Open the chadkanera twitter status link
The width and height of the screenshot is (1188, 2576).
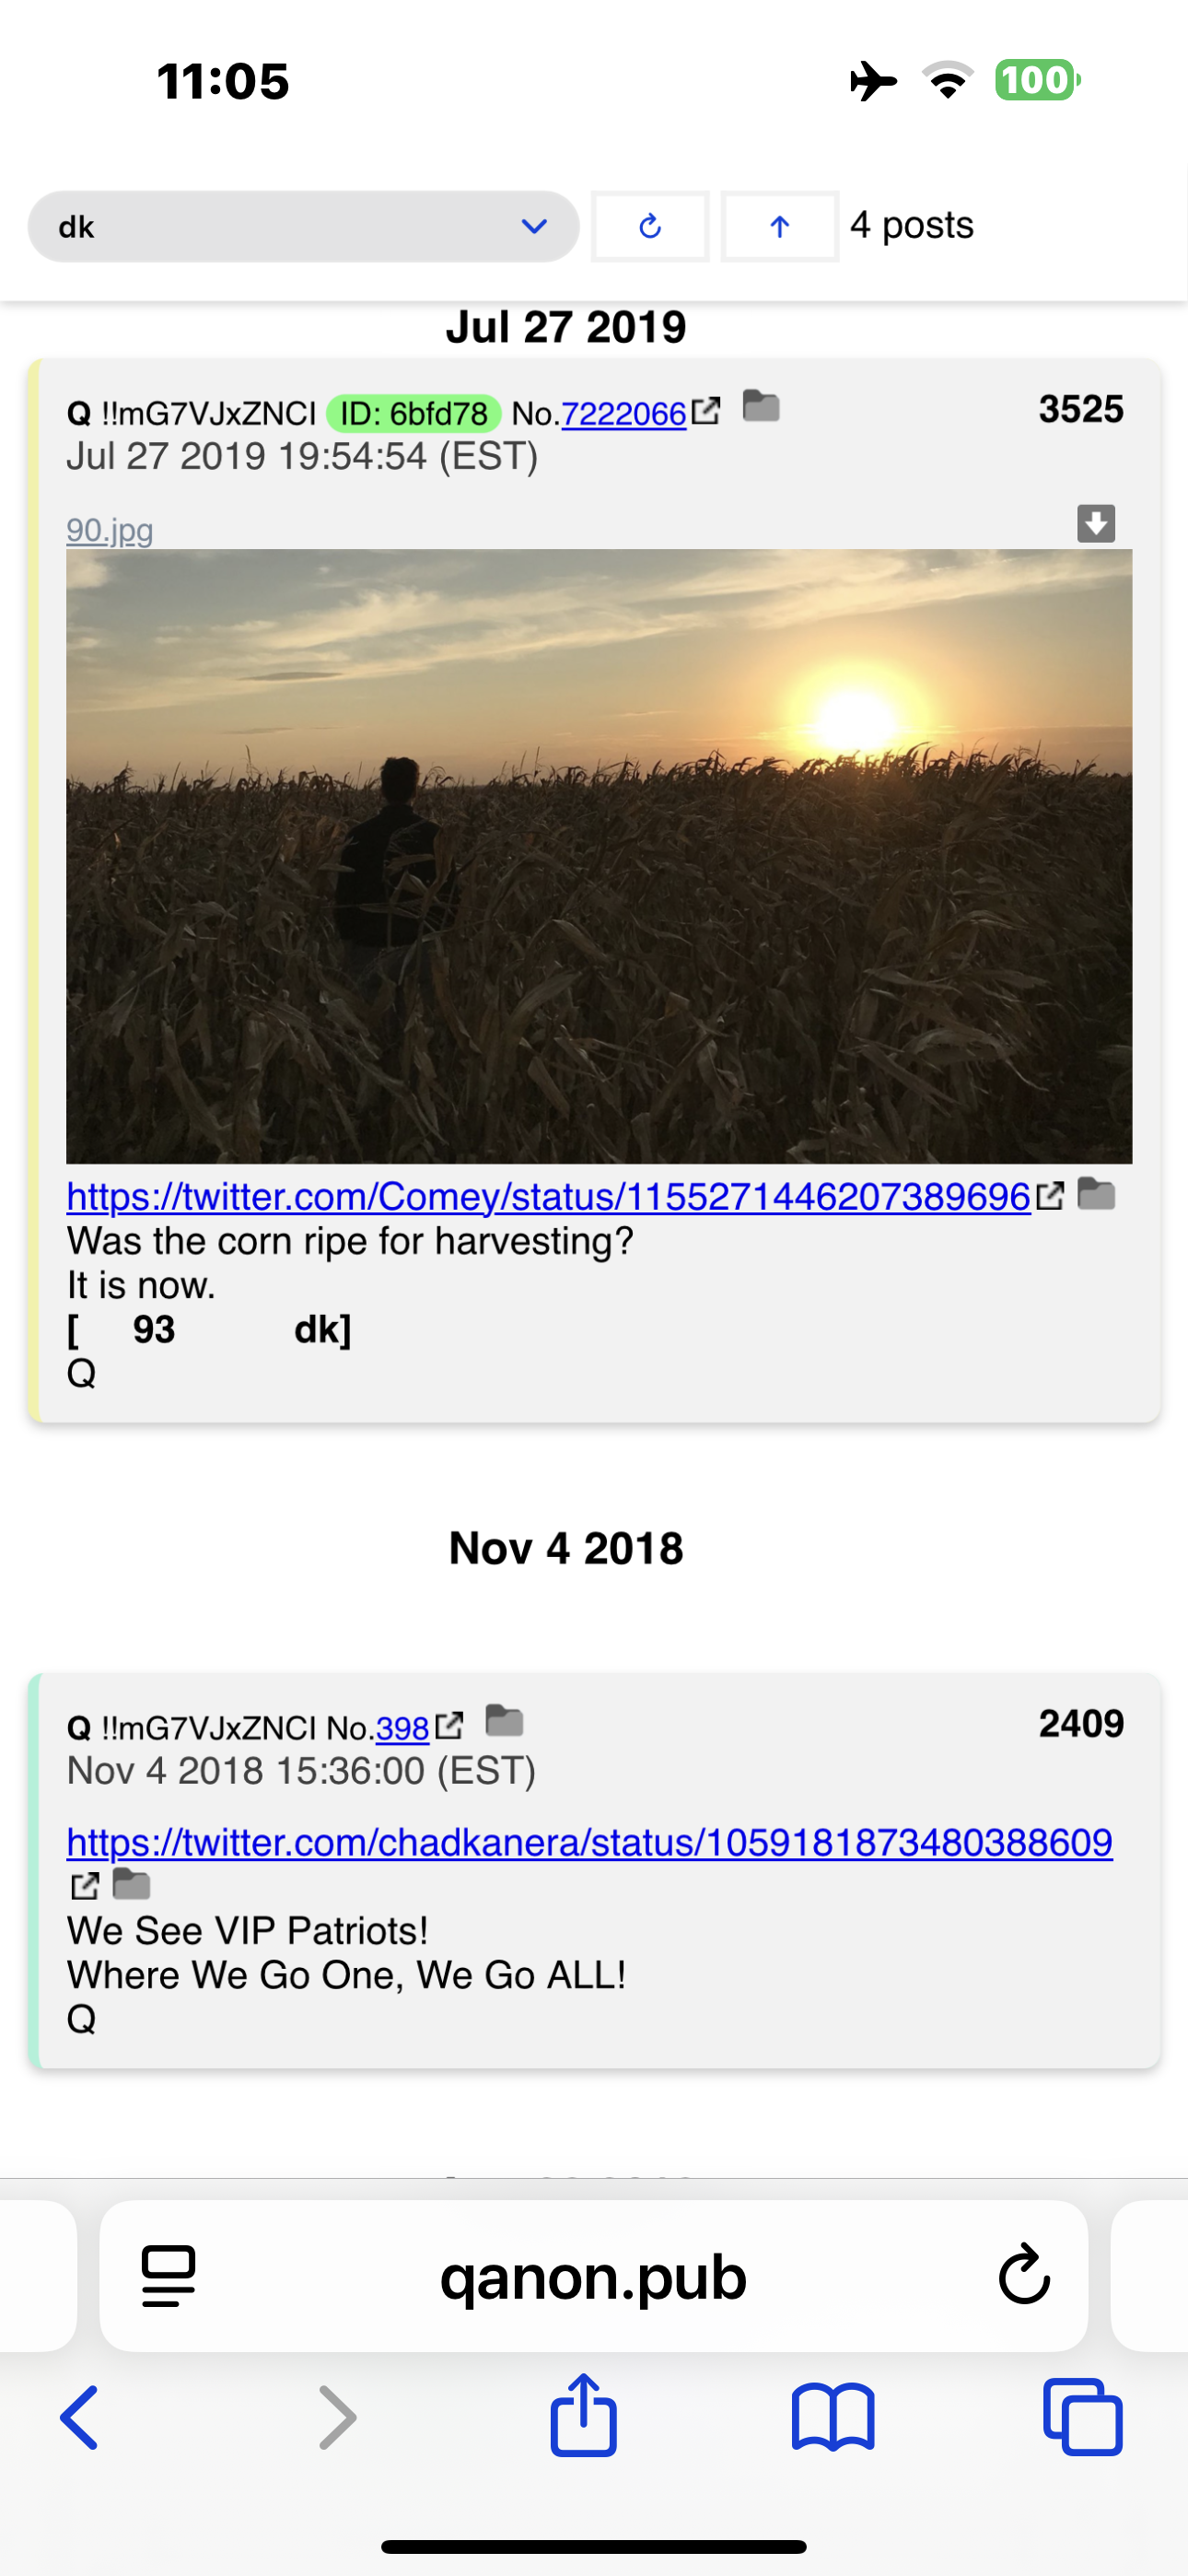pyautogui.click(x=589, y=1842)
